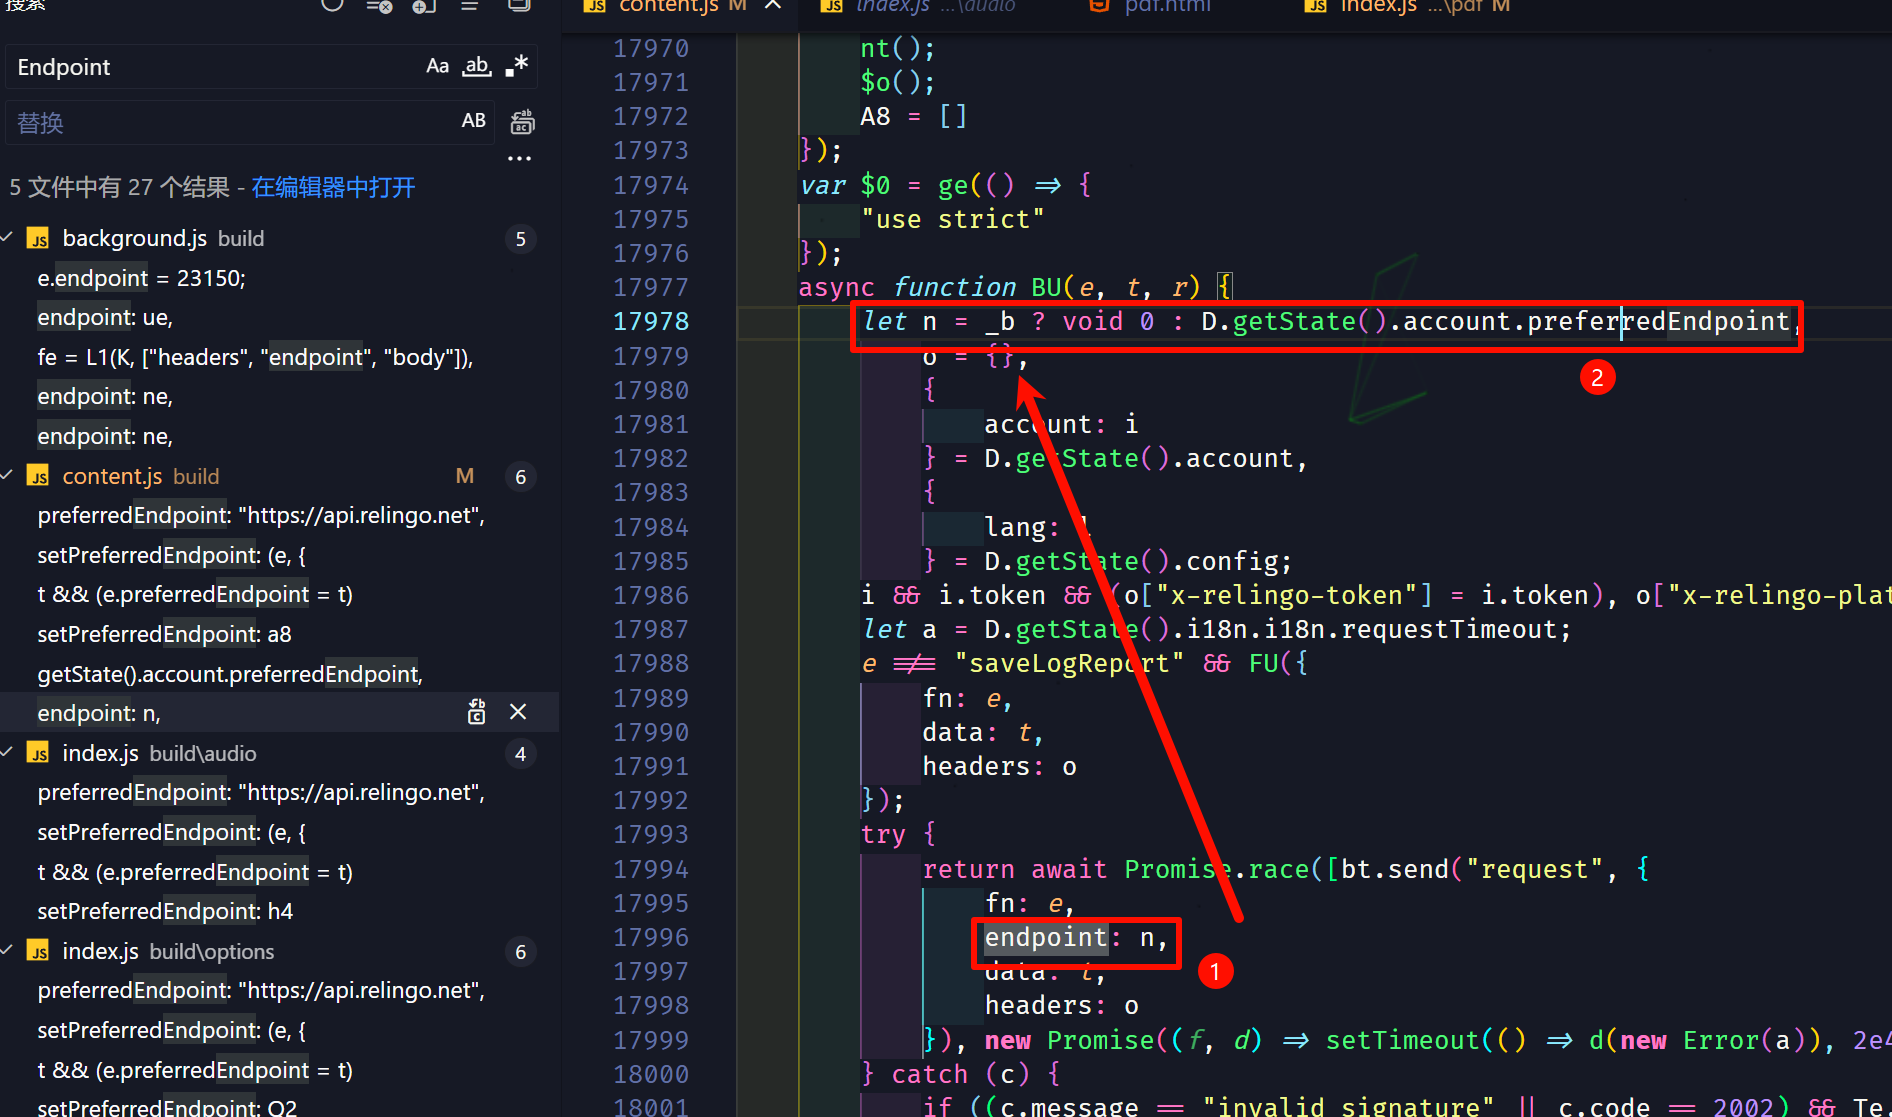Collapse the index.js build\options results group
This screenshot has height=1117, width=1892.
(8, 951)
